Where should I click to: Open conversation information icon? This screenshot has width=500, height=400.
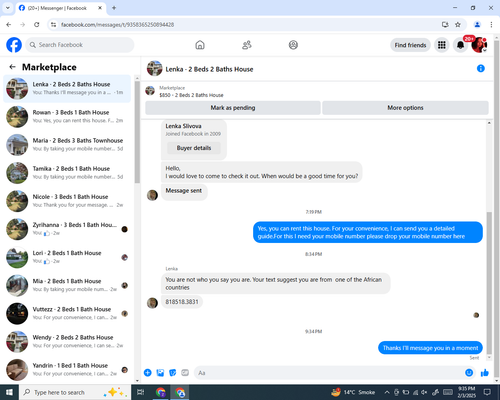[x=481, y=68]
